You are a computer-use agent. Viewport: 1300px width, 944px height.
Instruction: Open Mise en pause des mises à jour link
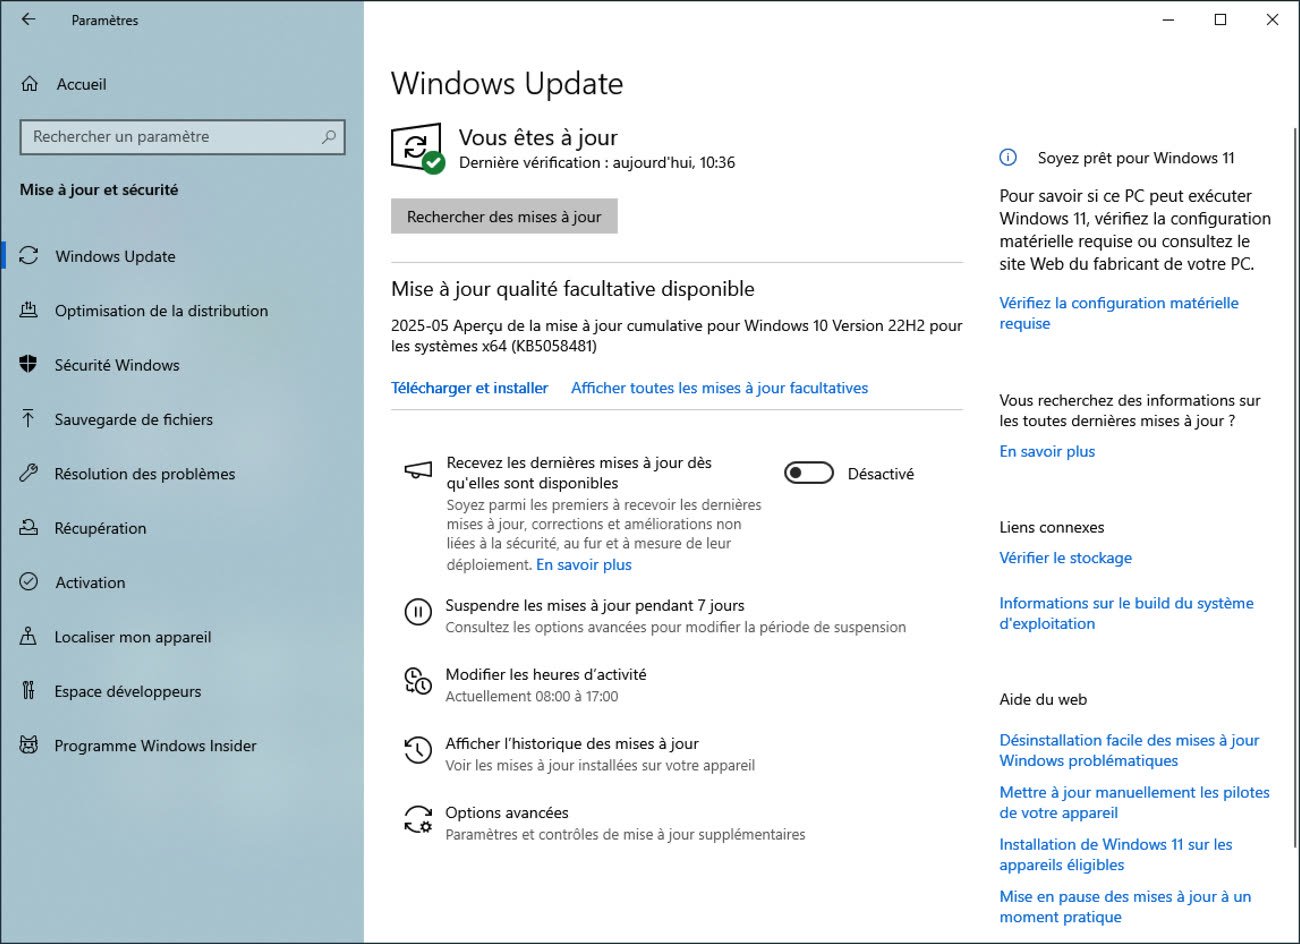click(1125, 906)
